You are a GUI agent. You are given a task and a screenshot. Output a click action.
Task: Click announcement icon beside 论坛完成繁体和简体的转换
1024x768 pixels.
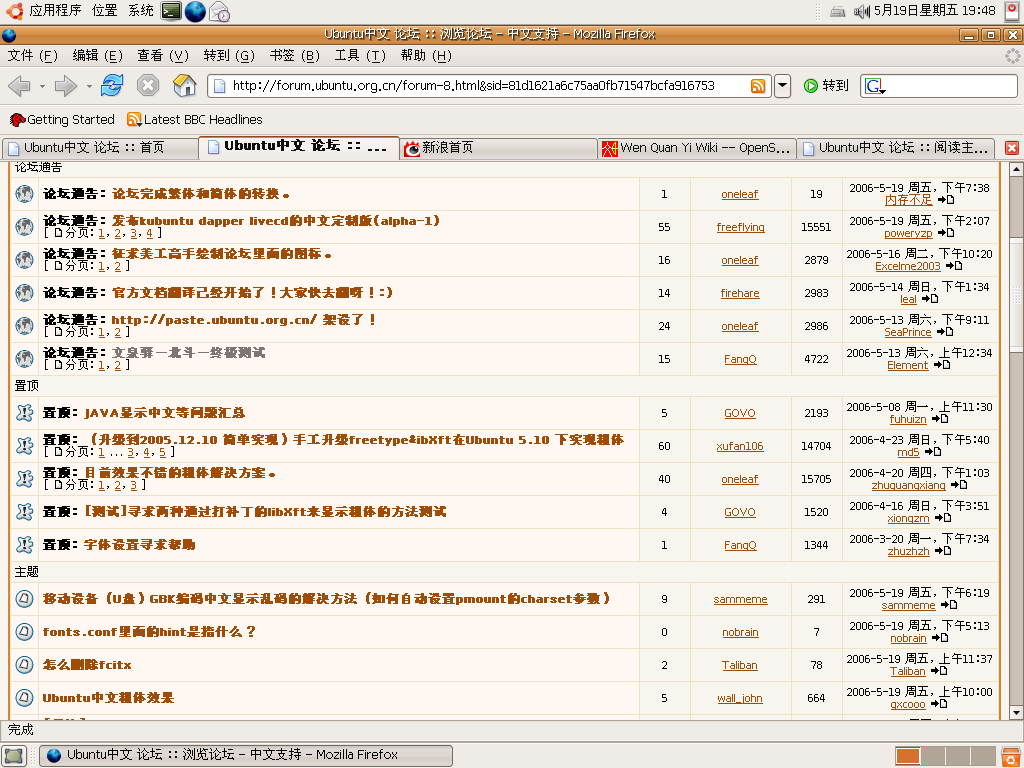pyautogui.click(x=24, y=194)
